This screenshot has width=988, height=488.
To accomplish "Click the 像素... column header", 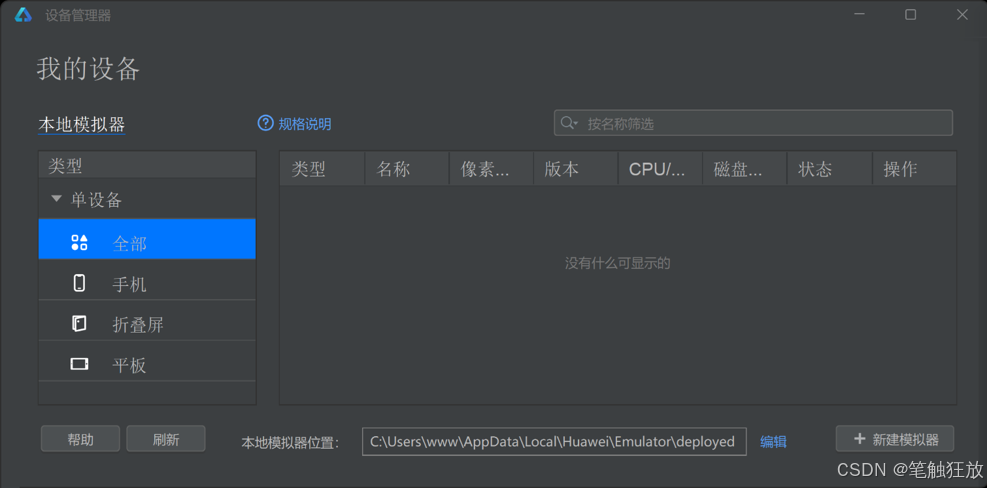I will [491, 169].
